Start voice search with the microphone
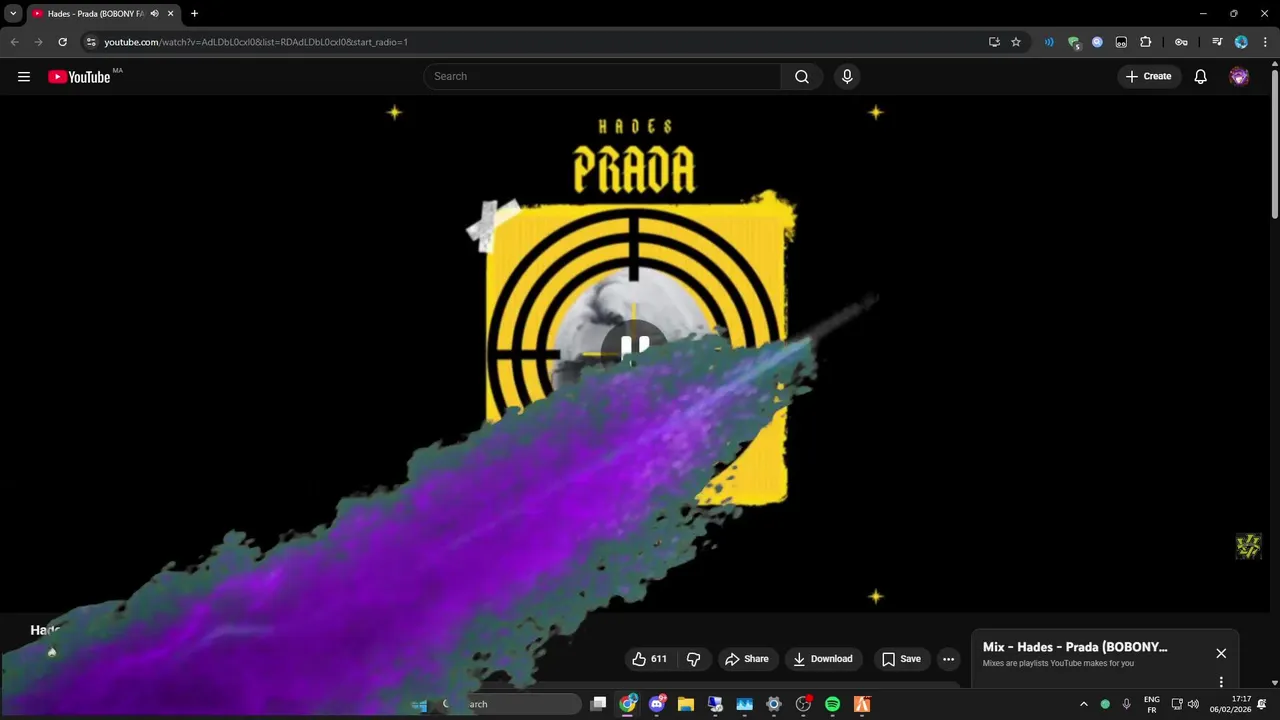This screenshot has width=1280, height=720. tap(847, 76)
